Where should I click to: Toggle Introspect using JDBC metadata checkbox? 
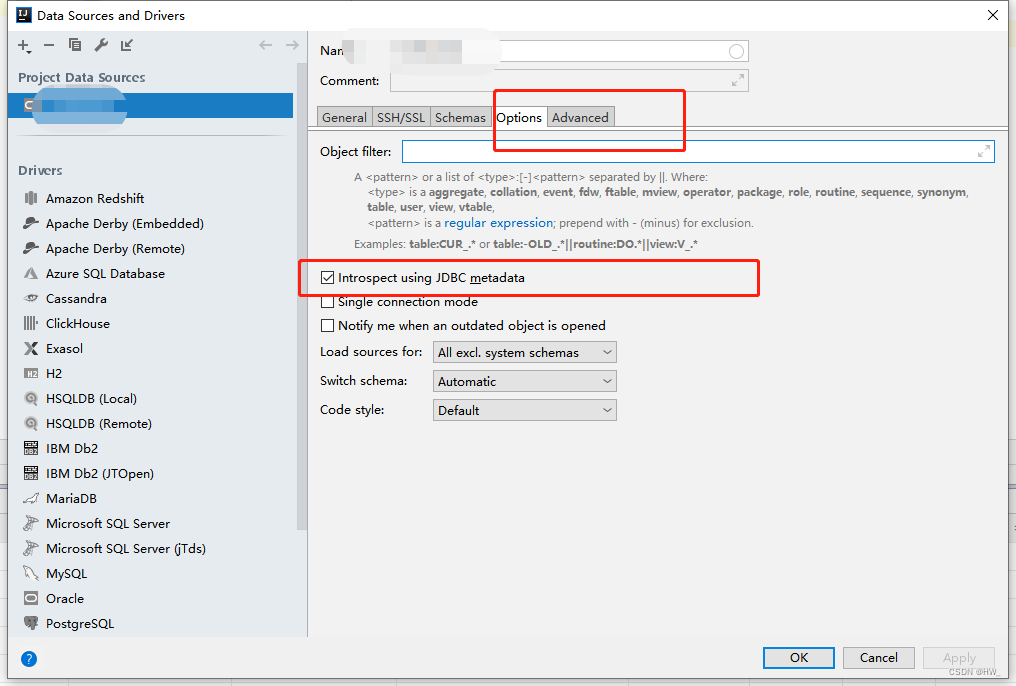tap(328, 278)
